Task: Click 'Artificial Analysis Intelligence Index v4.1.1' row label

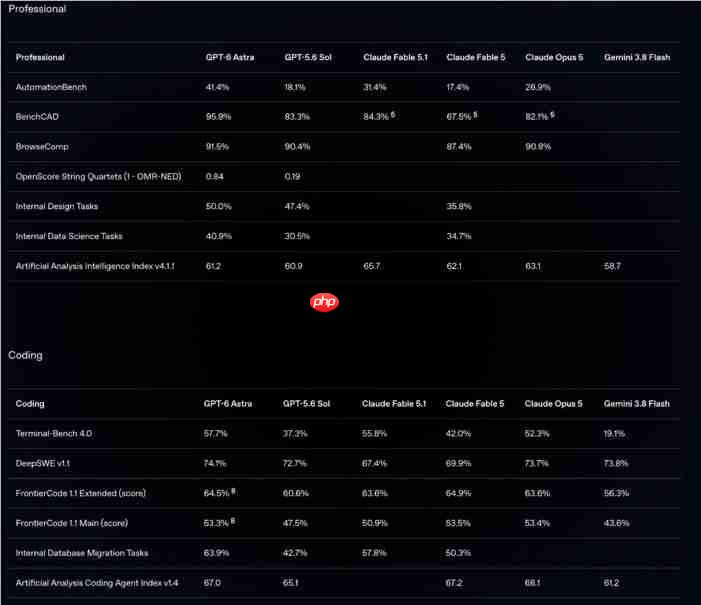Action: click(x=95, y=266)
